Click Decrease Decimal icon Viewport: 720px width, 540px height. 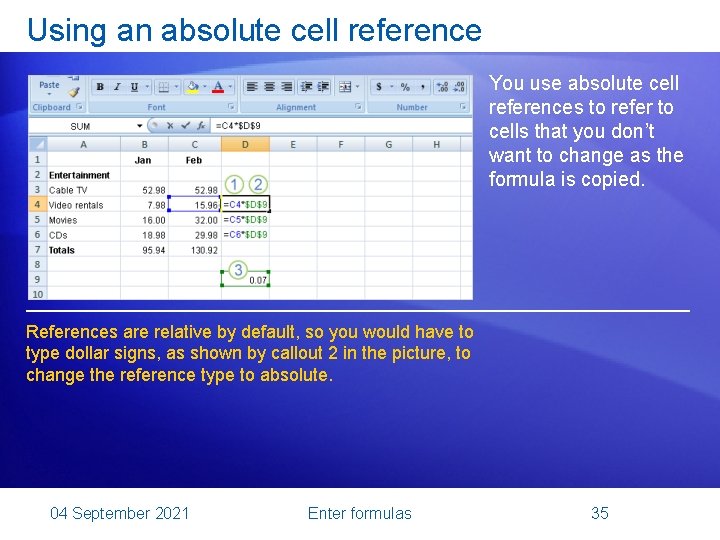coord(459,87)
